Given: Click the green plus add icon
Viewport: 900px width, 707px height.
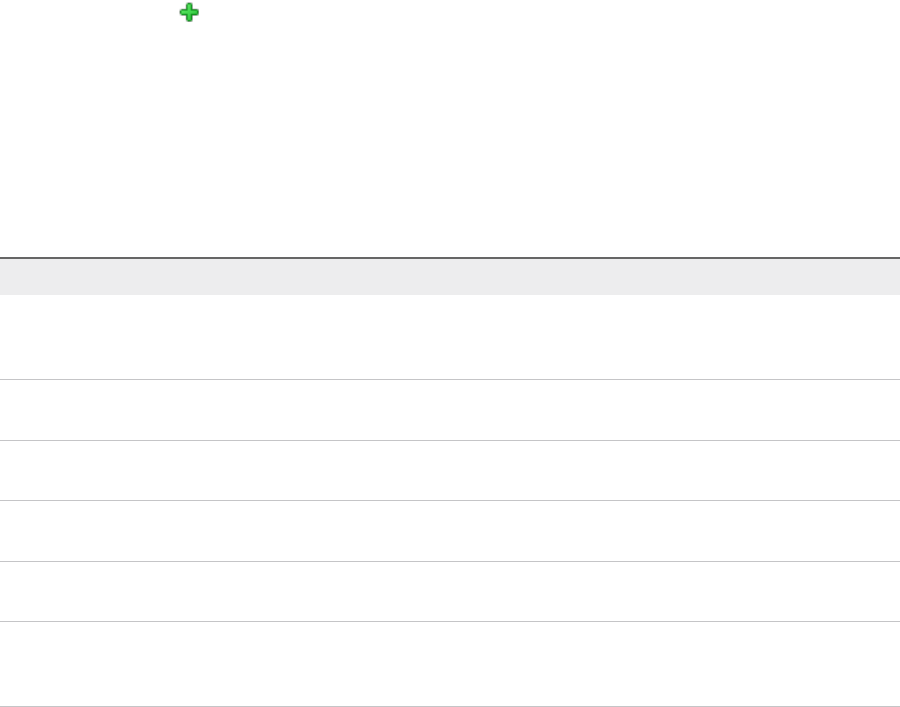Looking at the screenshot, I should coord(189,13).
